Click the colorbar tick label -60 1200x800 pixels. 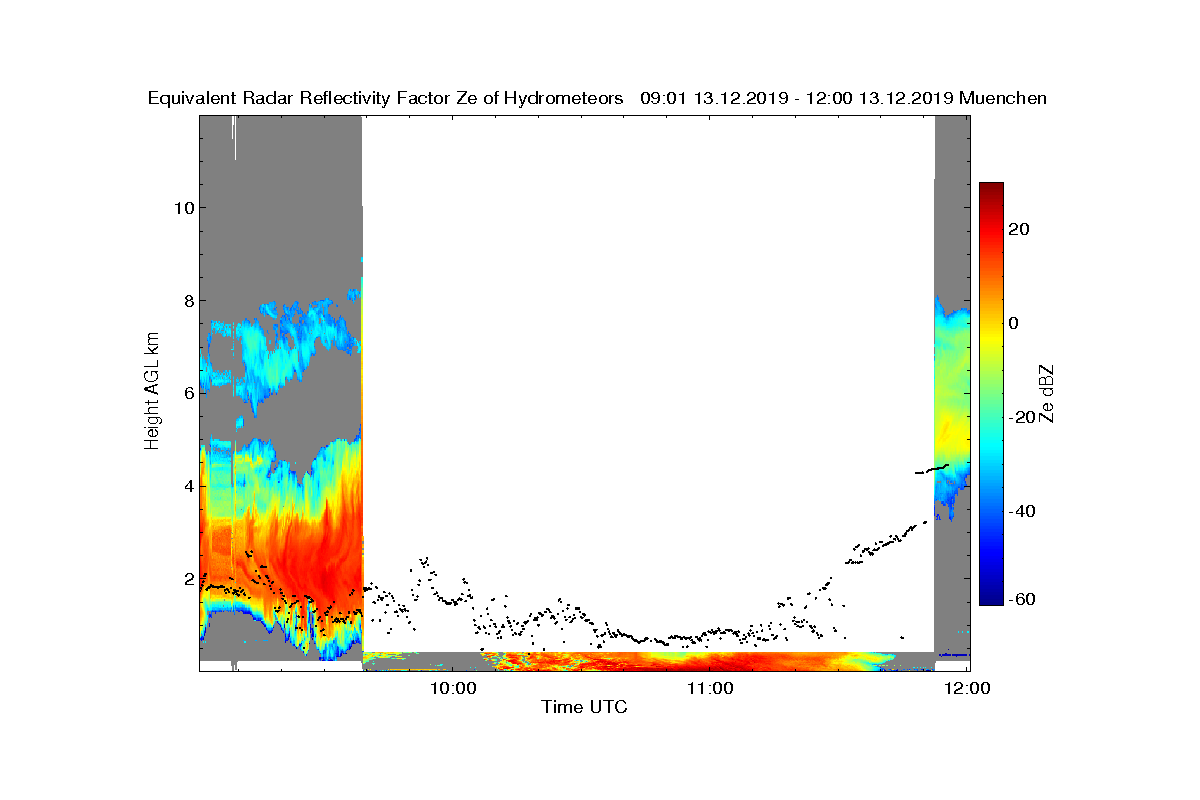coord(1022,599)
